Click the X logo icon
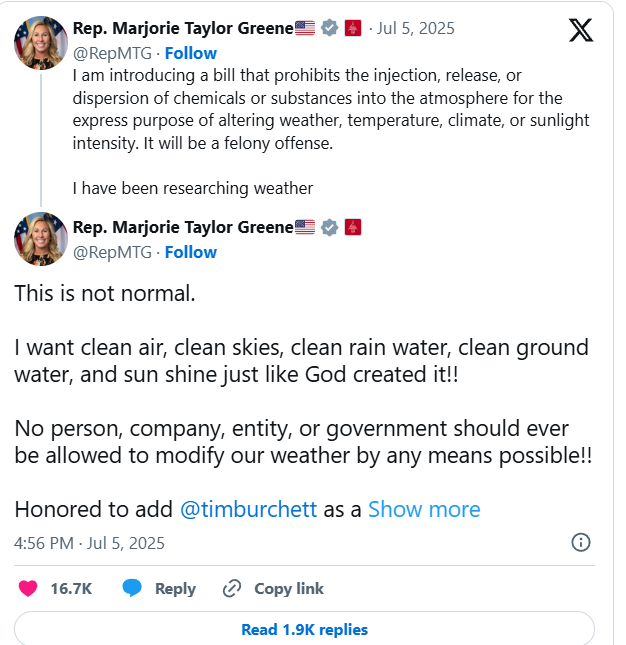The height and width of the screenshot is (645, 626). (581, 30)
